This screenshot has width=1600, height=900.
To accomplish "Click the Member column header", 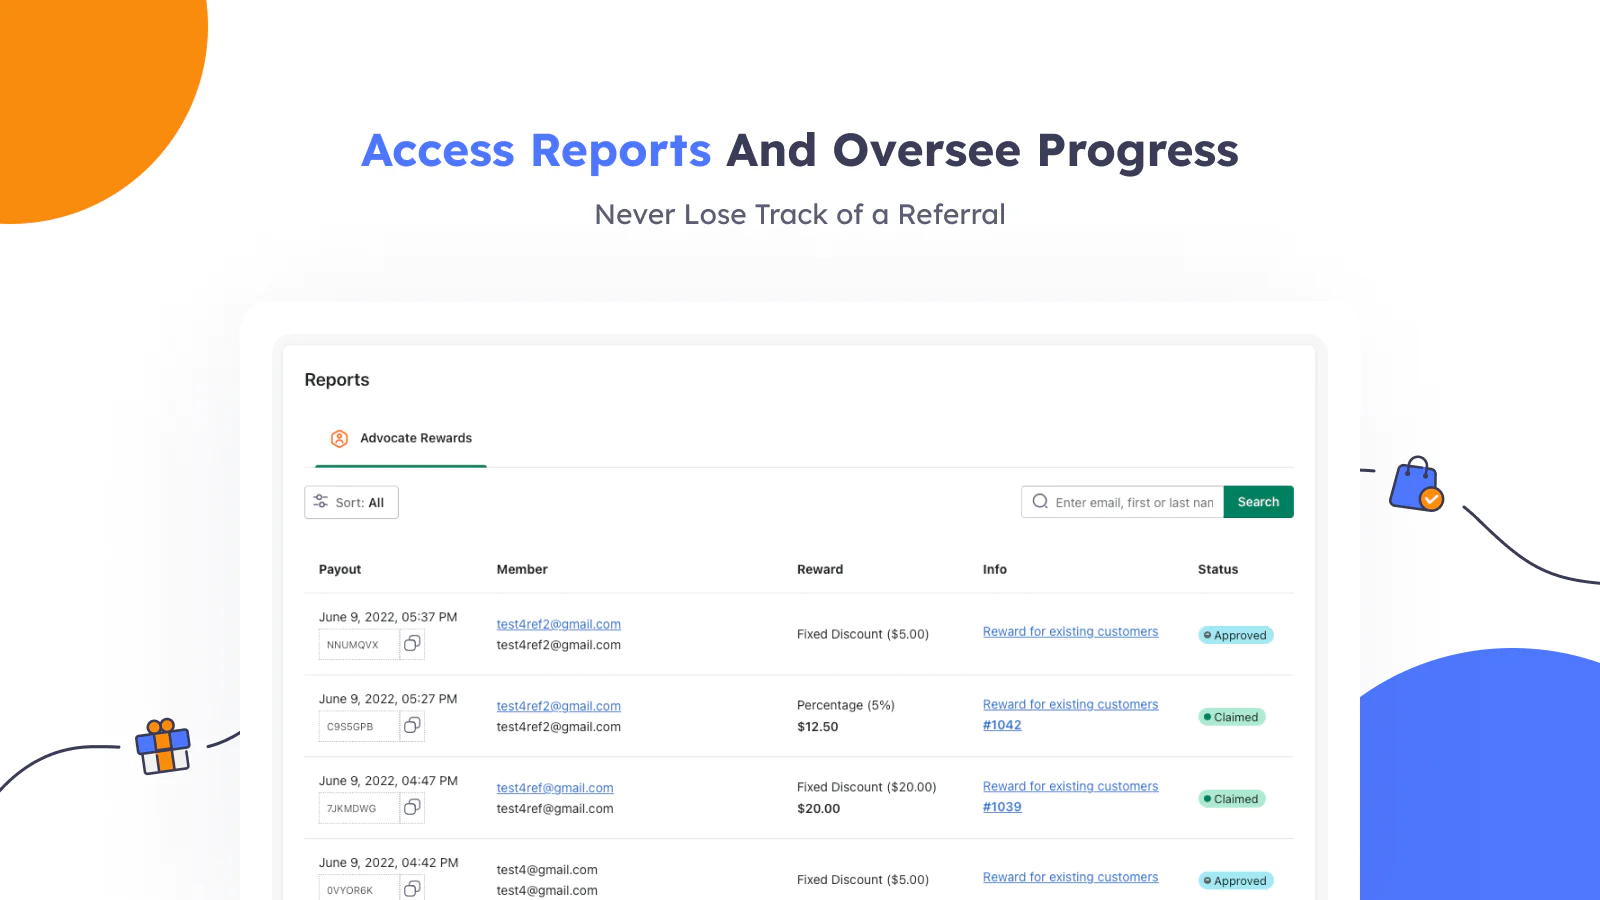I will (x=522, y=569).
